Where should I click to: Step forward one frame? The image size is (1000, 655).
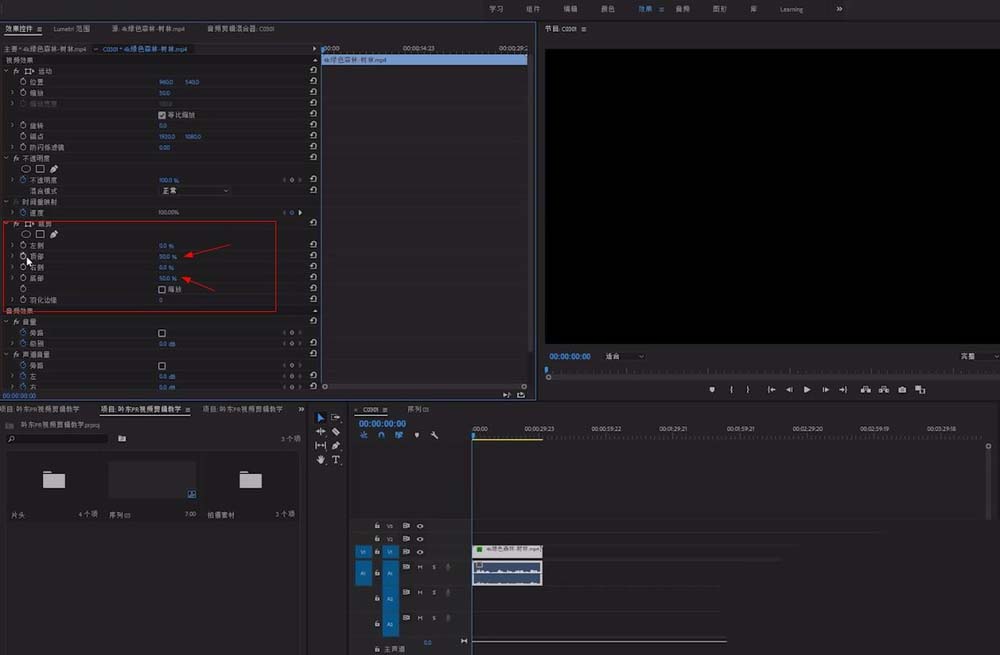point(825,390)
